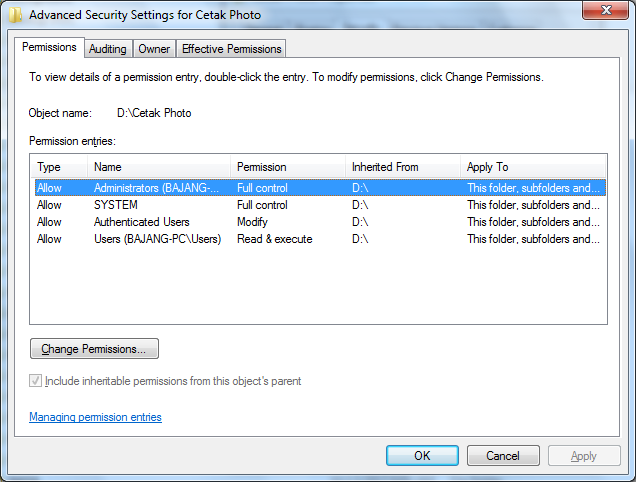Sort entries by Type column header
Image resolution: width=636 pixels, height=482 pixels.
59,167
